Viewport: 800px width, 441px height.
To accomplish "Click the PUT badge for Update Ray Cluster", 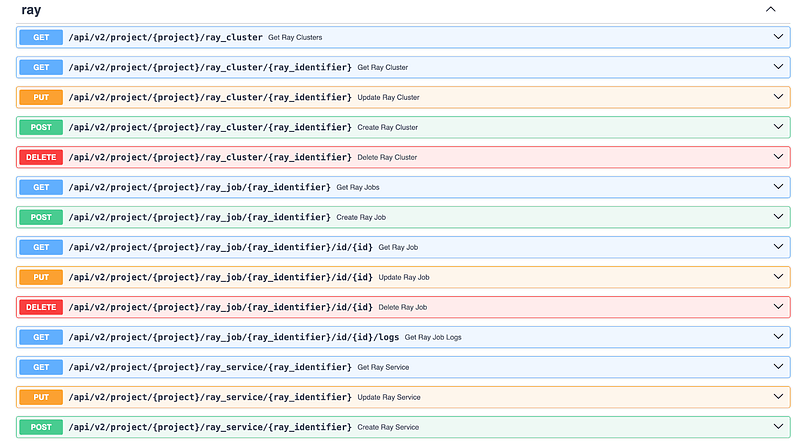I will (x=41, y=97).
